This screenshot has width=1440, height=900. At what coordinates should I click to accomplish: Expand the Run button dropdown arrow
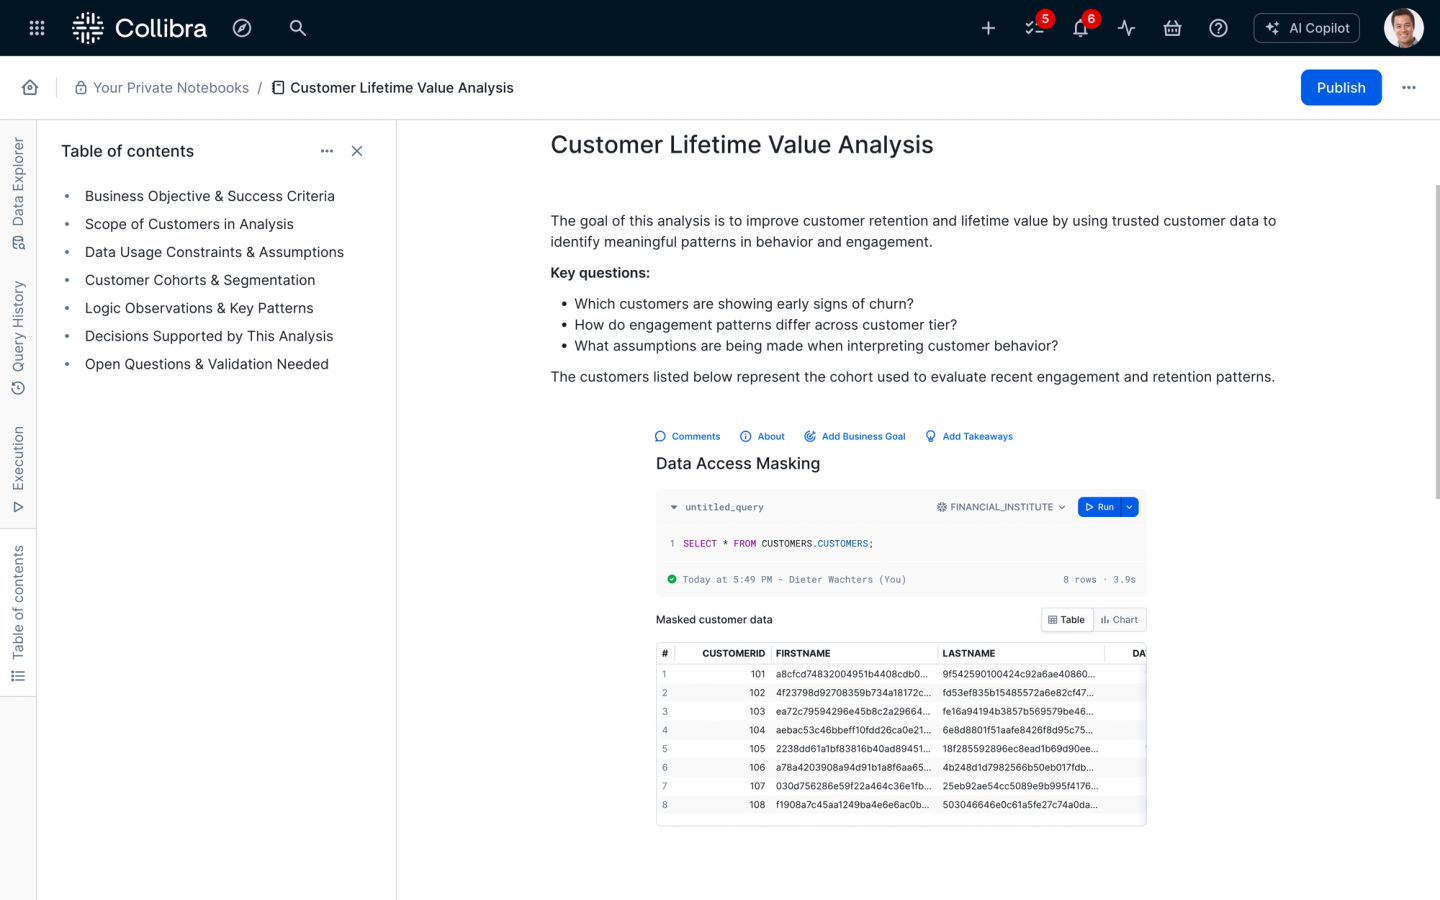pos(1130,507)
